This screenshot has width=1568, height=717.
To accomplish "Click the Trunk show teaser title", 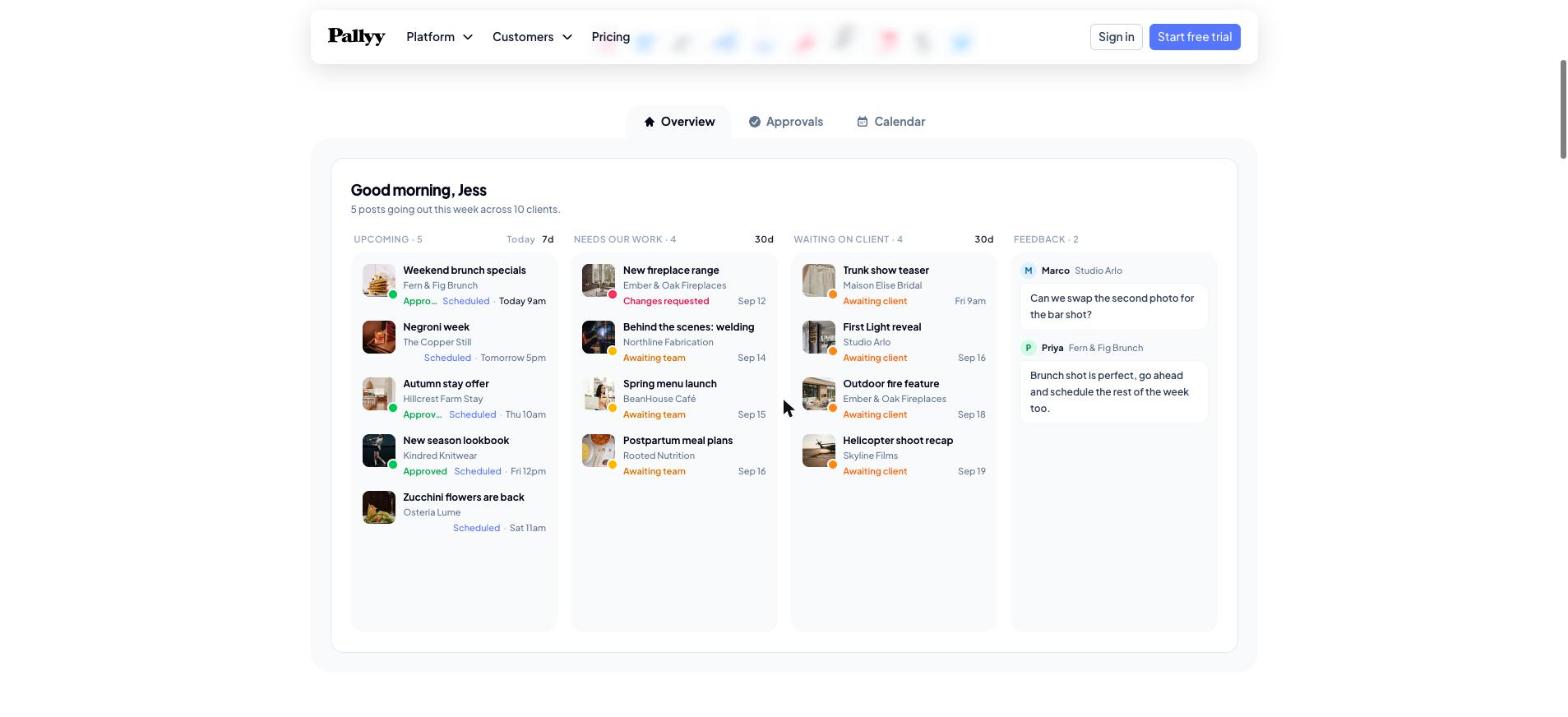I will click(x=886, y=271).
